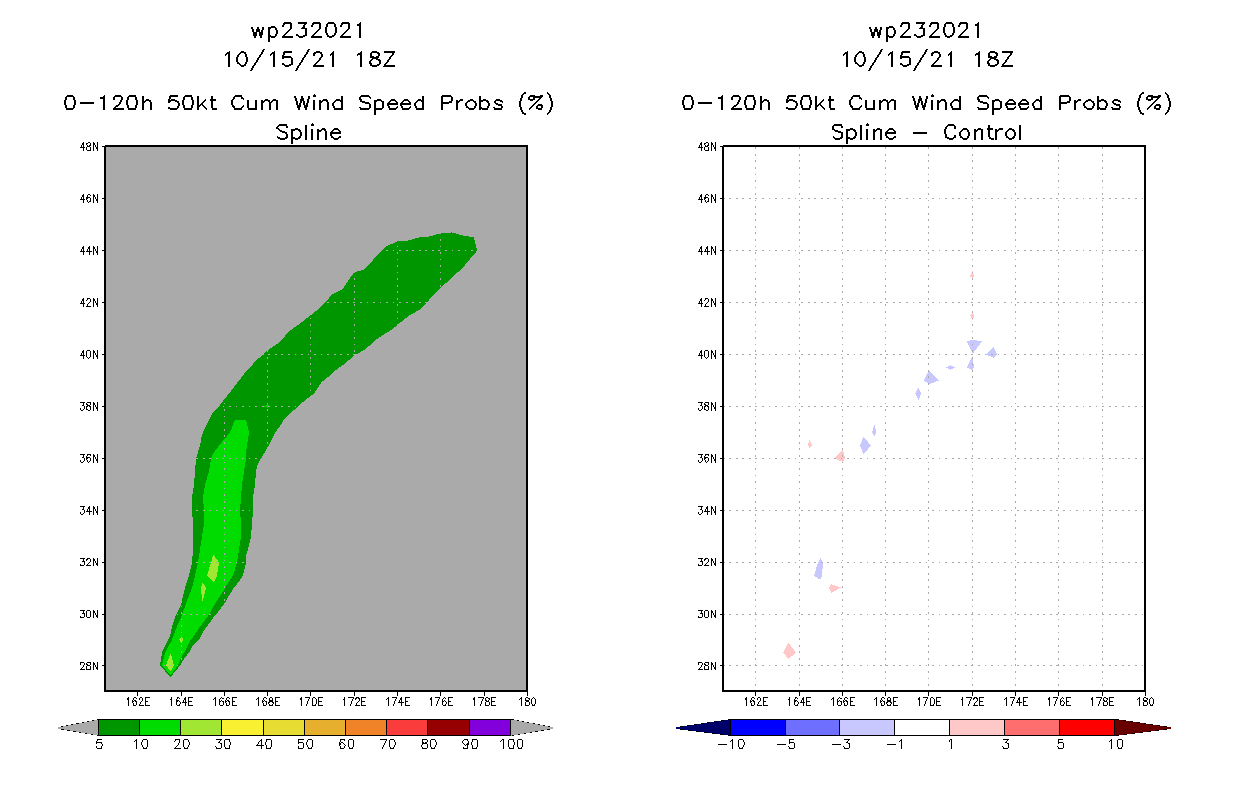Click the '50' tick label on the probability colorbar
Screen dimensions: 1236x800
[x=305, y=745]
